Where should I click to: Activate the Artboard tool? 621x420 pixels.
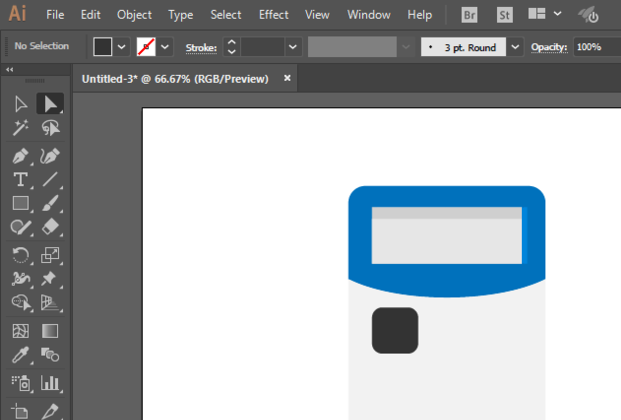[21, 410]
